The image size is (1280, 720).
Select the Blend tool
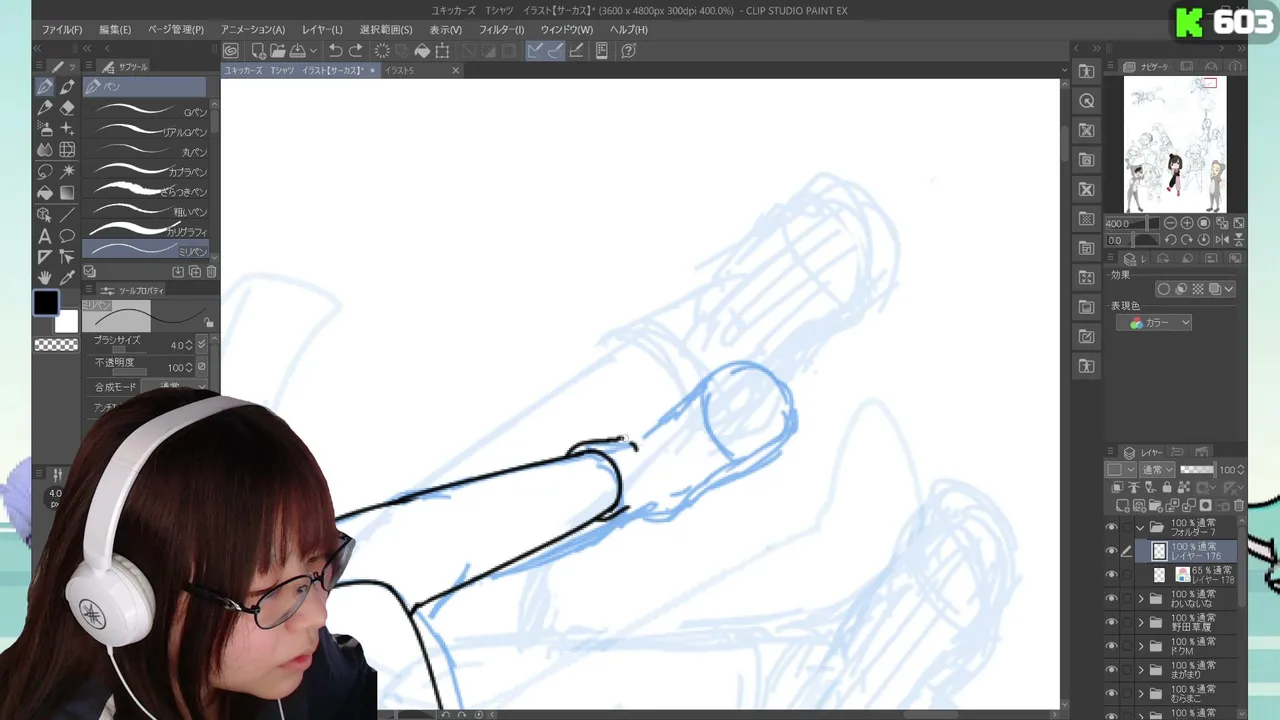45,150
